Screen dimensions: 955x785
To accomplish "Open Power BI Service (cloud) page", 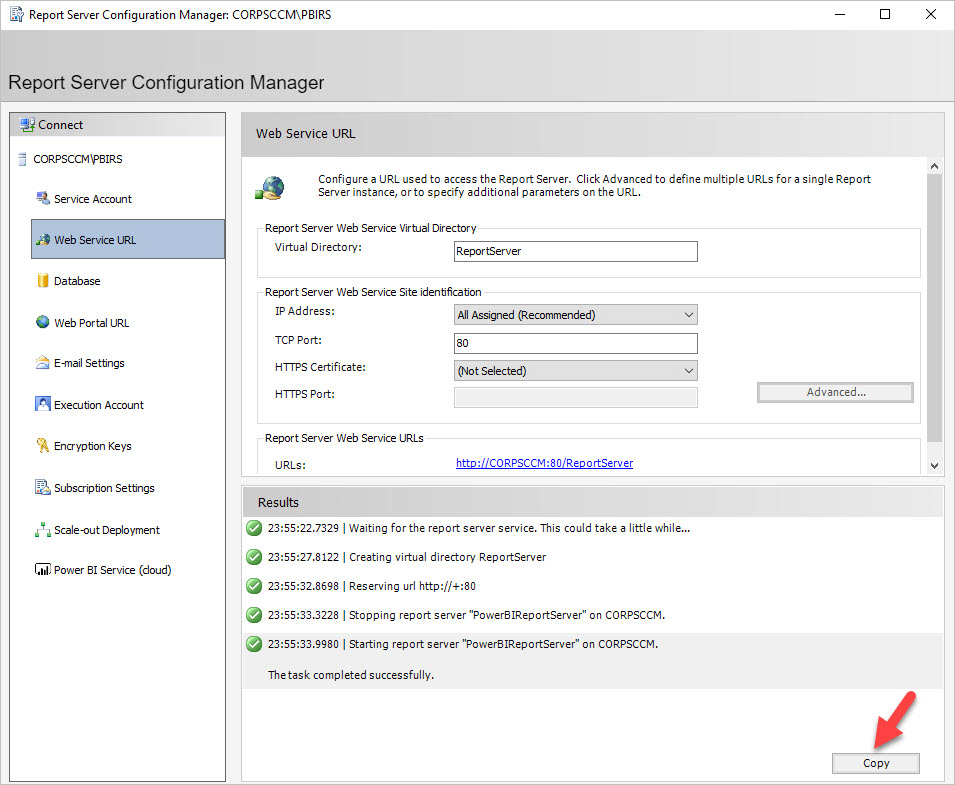I will point(113,570).
